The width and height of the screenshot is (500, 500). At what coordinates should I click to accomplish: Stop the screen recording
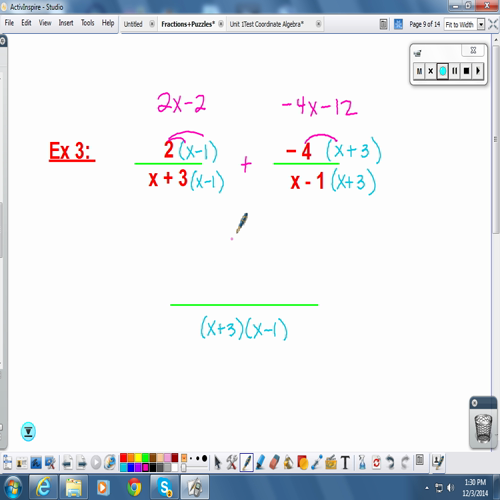466,71
